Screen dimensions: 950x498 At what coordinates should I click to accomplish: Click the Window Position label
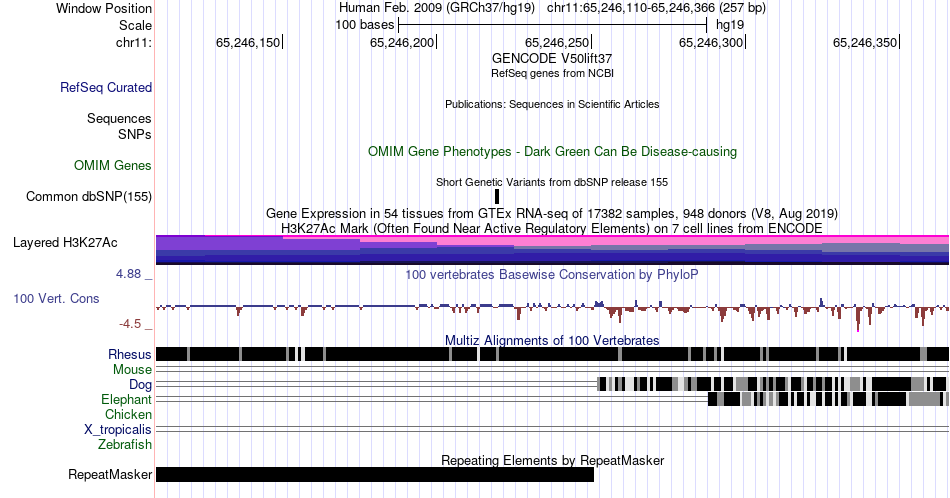click(104, 8)
